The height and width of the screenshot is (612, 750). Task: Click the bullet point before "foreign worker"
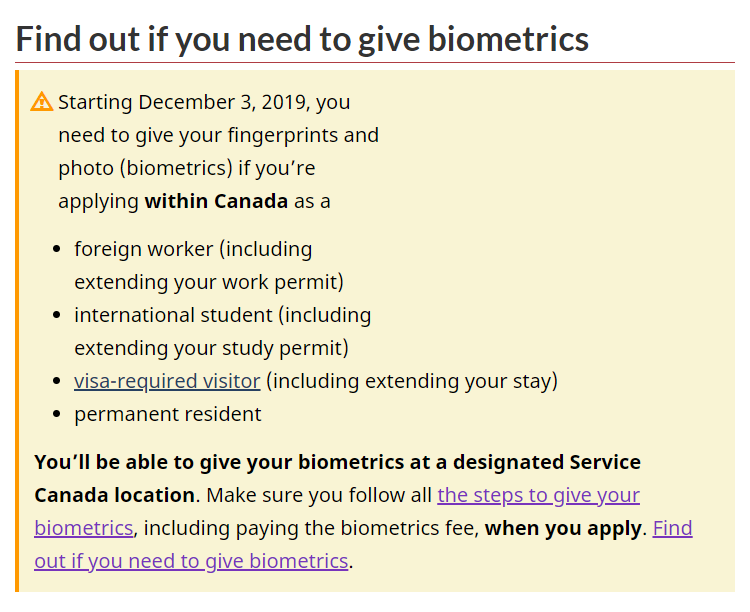[x=59, y=249]
